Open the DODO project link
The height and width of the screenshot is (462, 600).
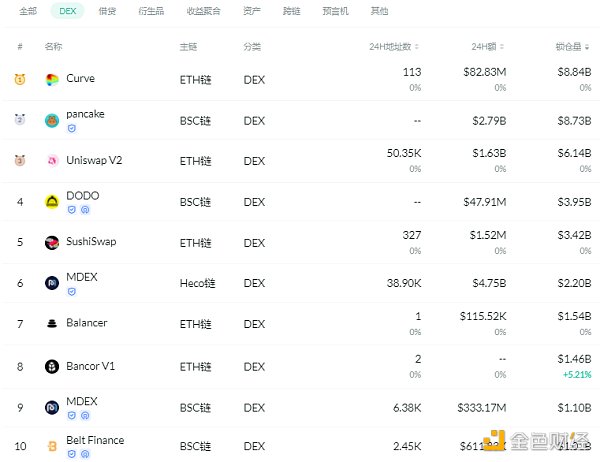(x=83, y=196)
